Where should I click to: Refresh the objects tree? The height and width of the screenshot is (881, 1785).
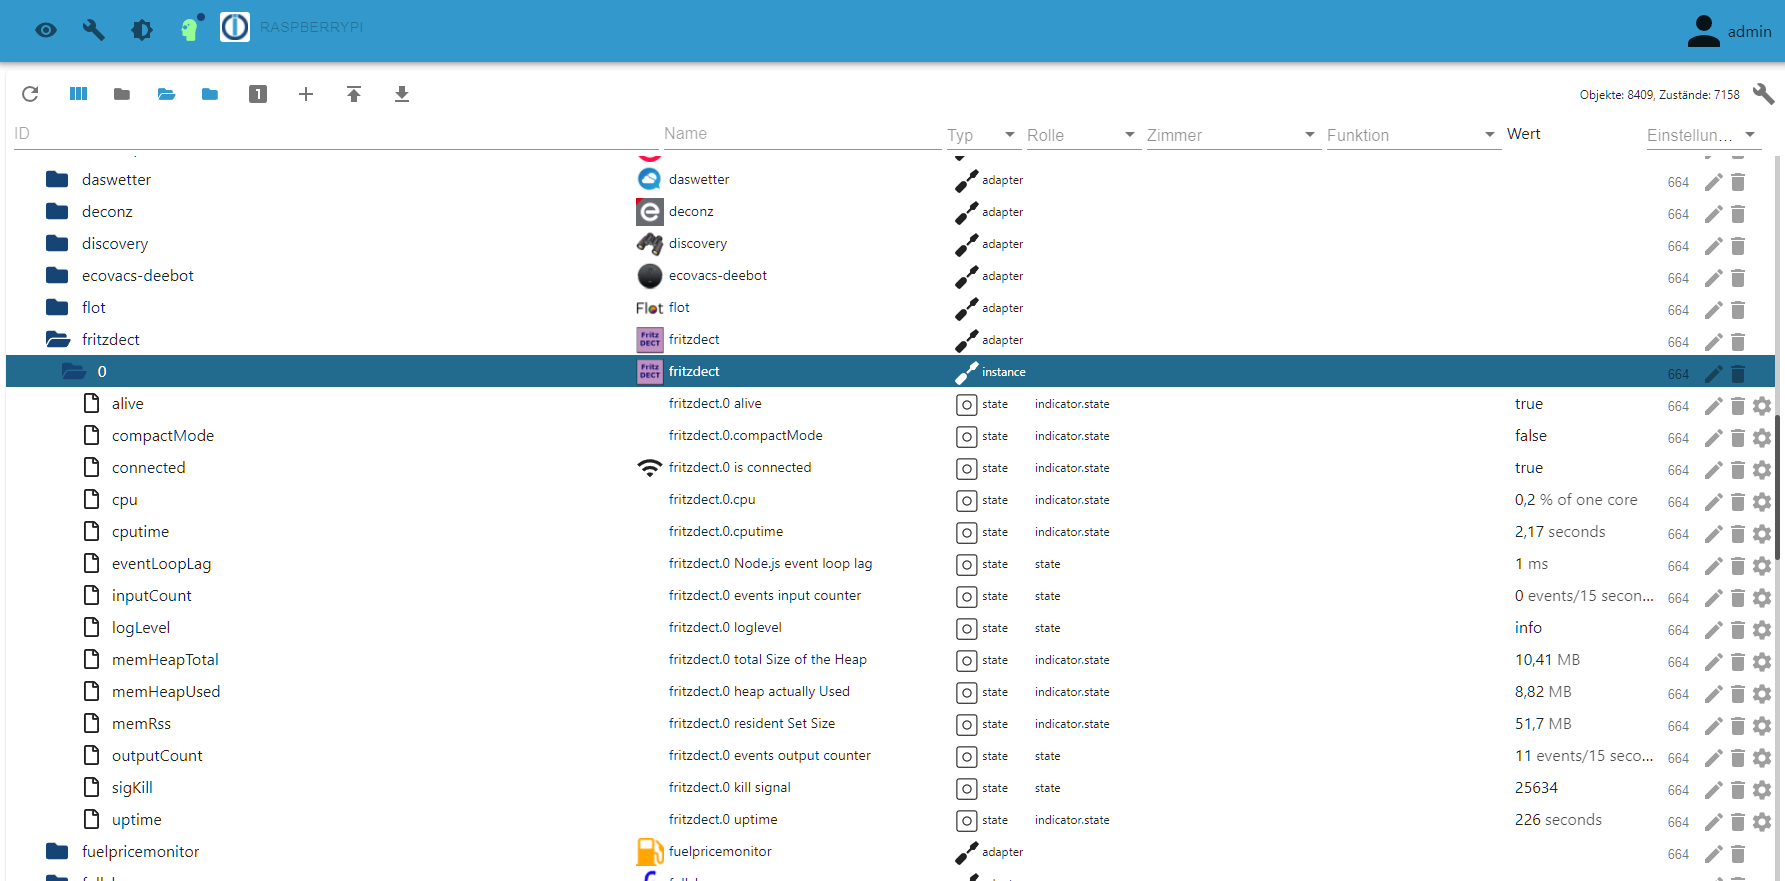[30, 94]
